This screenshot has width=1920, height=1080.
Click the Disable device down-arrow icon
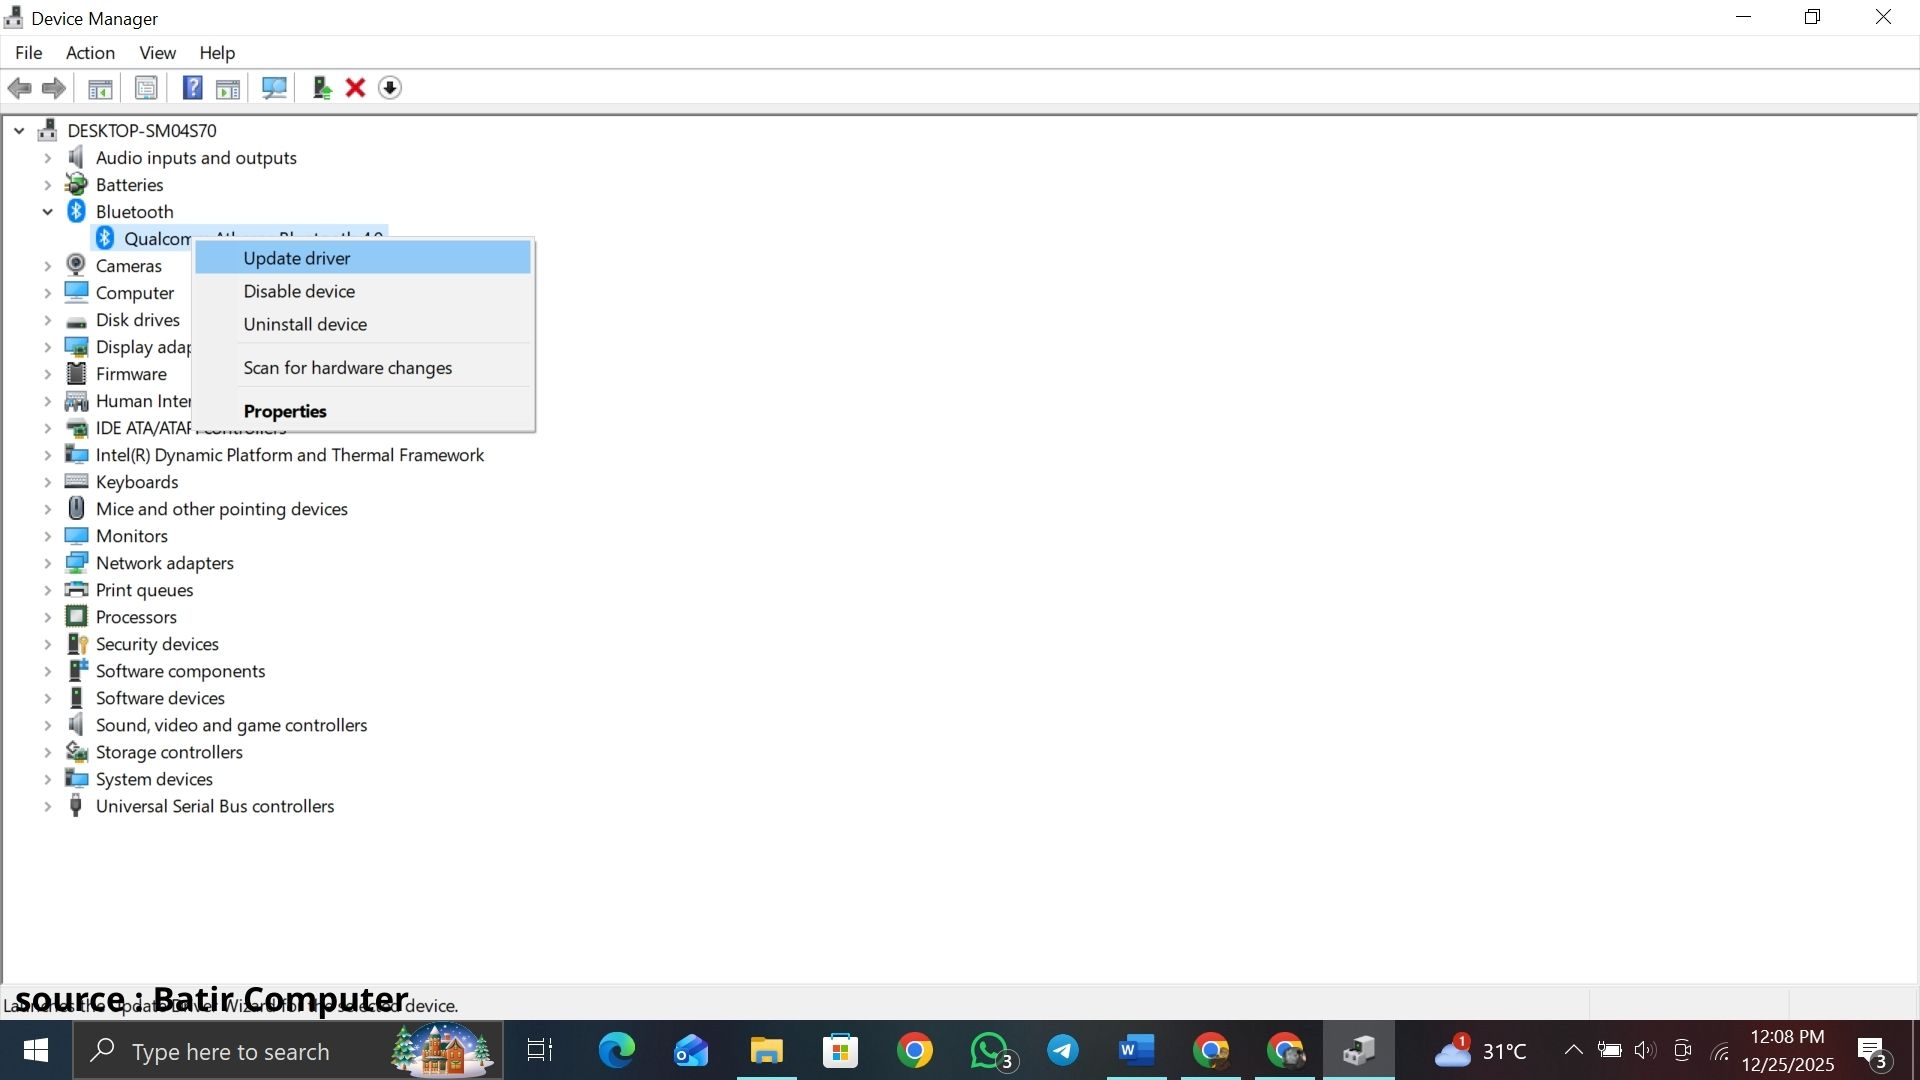coord(390,88)
